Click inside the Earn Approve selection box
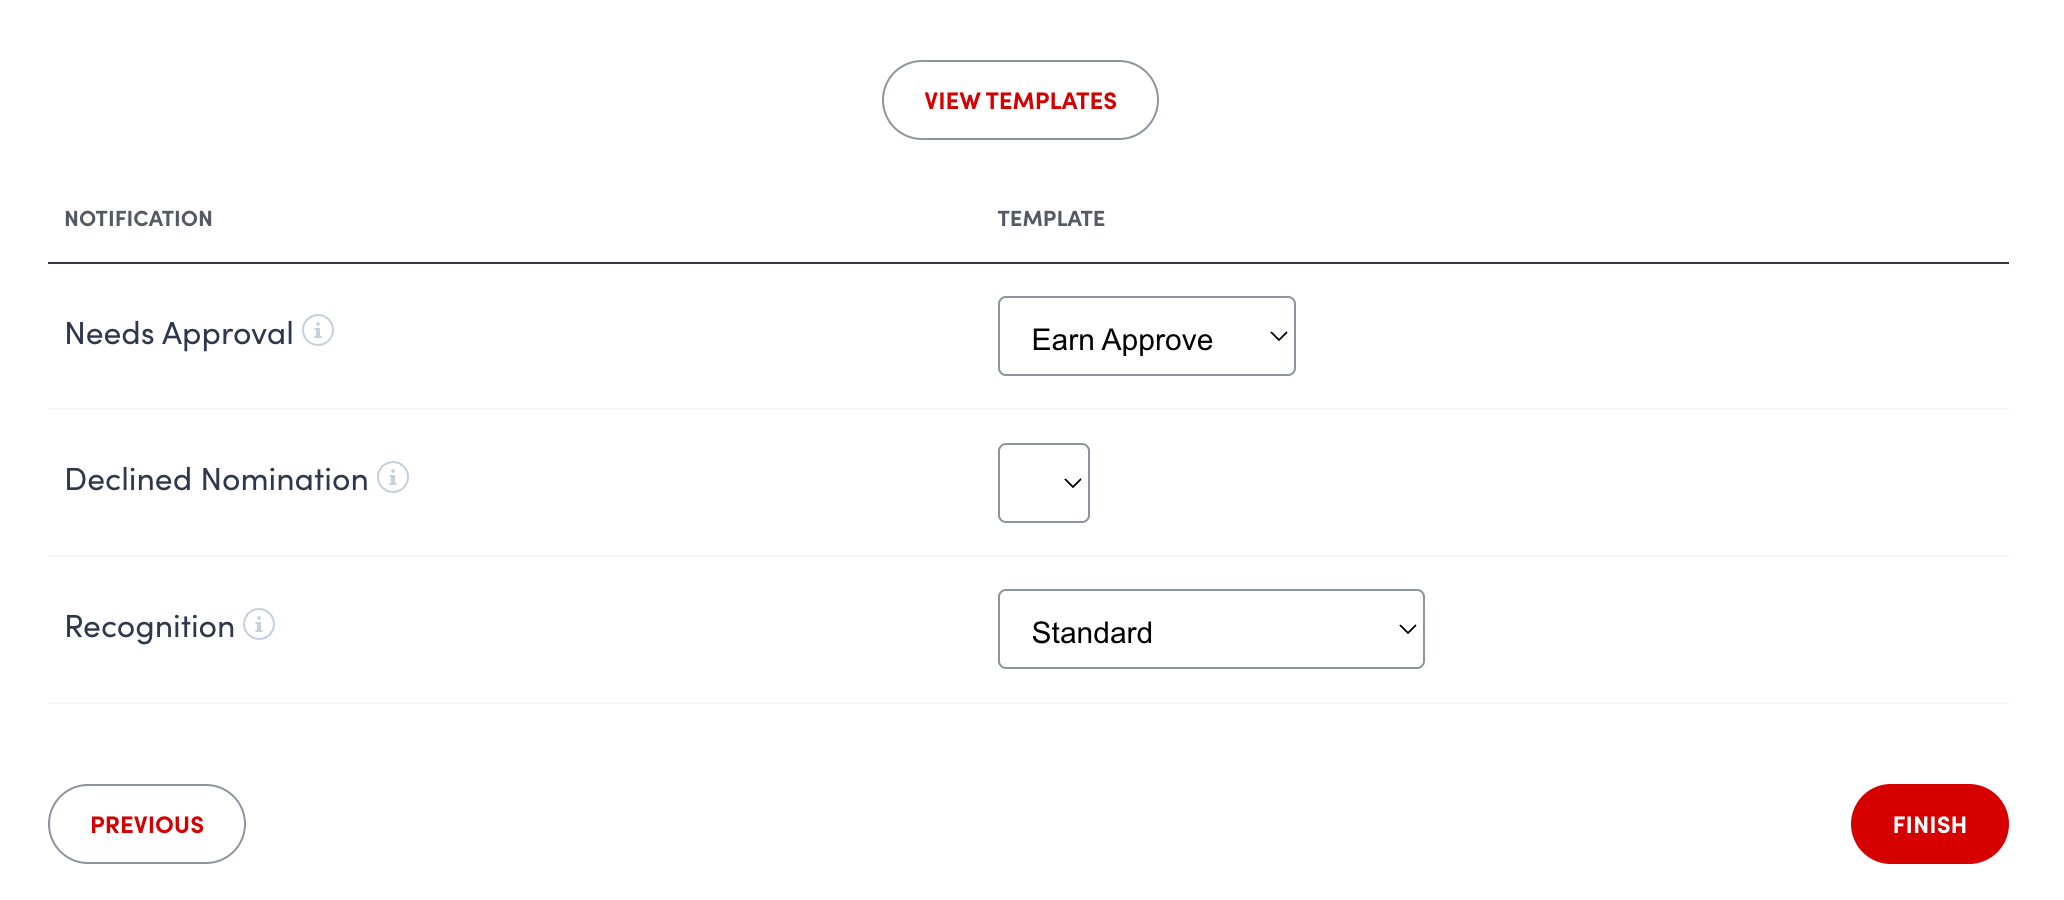This screenshot has height=900, width=2064. [x=1122, y=337]
